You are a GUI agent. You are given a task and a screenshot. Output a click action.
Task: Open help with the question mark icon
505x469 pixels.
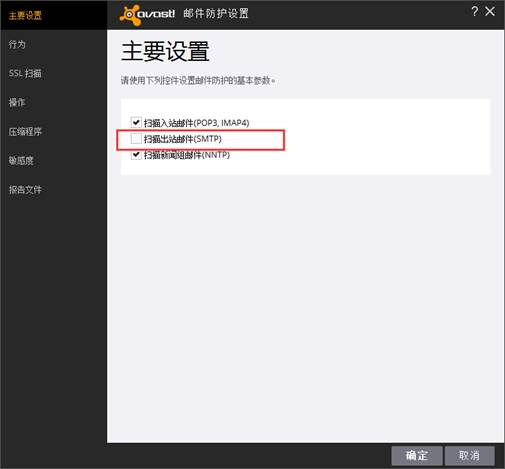(x=475, y=12)
